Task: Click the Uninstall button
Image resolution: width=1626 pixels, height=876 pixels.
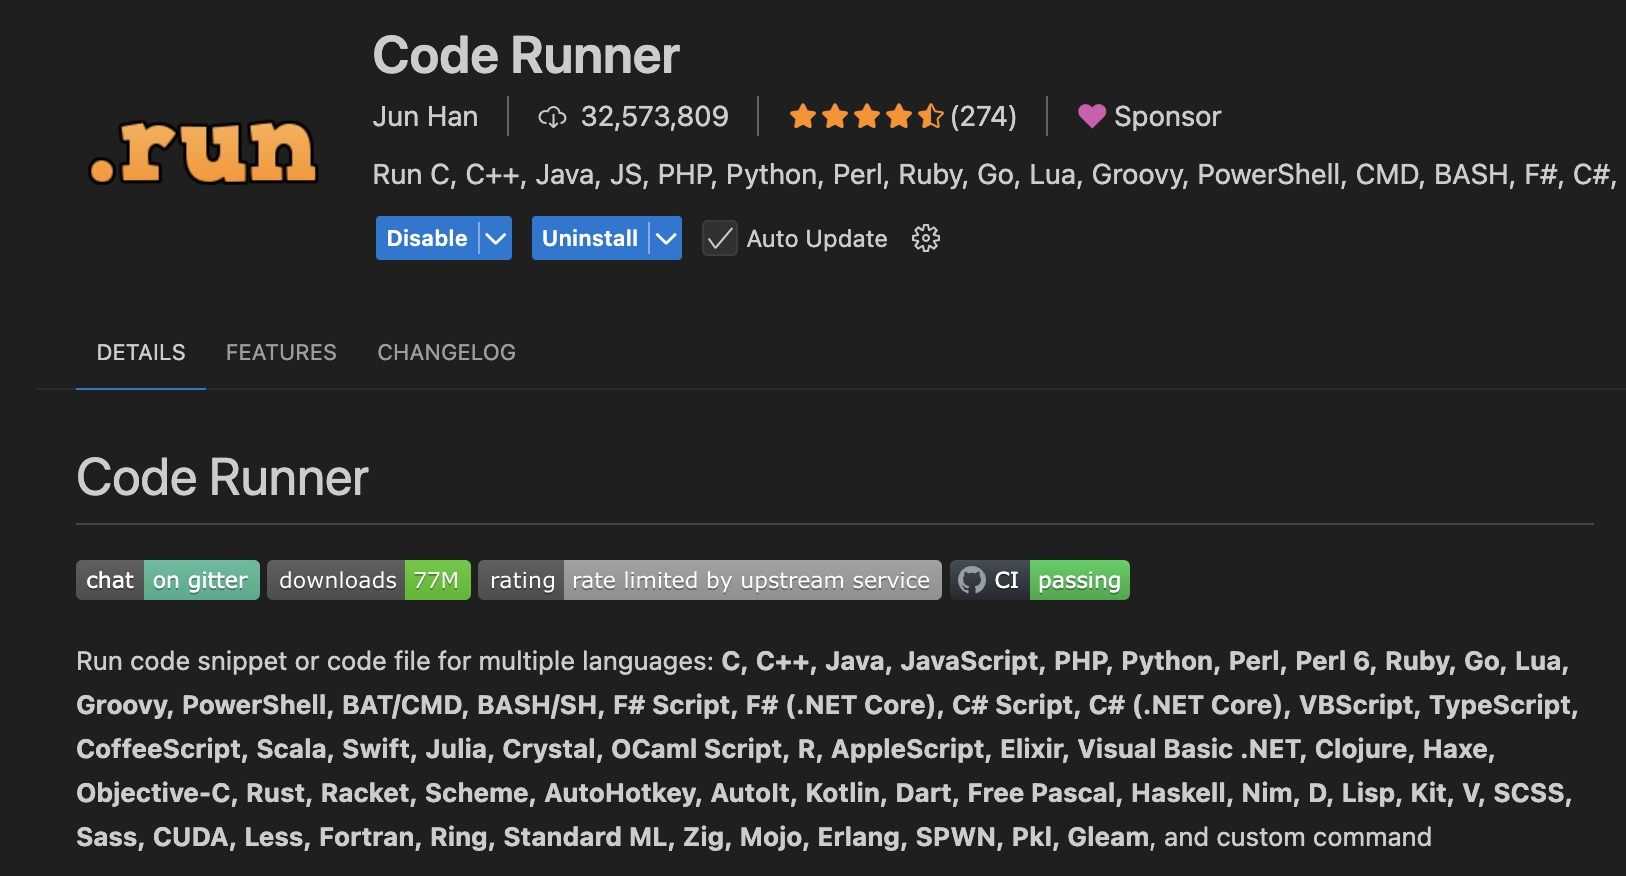Action: 590,238
